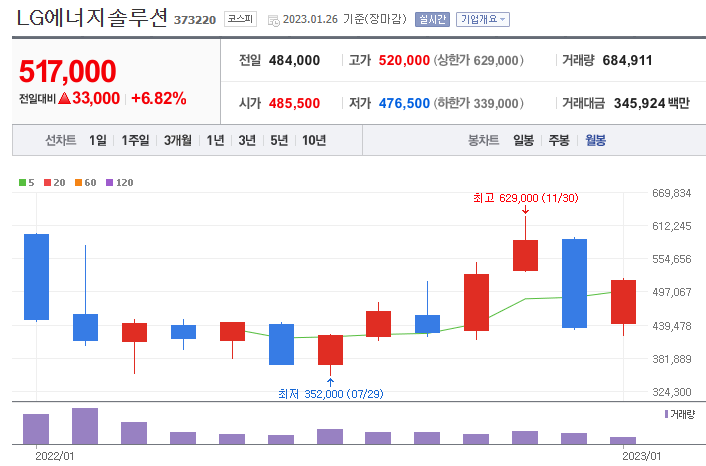The width and height of the screenshot is (706, 466).
Task: Click the current price 517,000
Action: (68, 71)
